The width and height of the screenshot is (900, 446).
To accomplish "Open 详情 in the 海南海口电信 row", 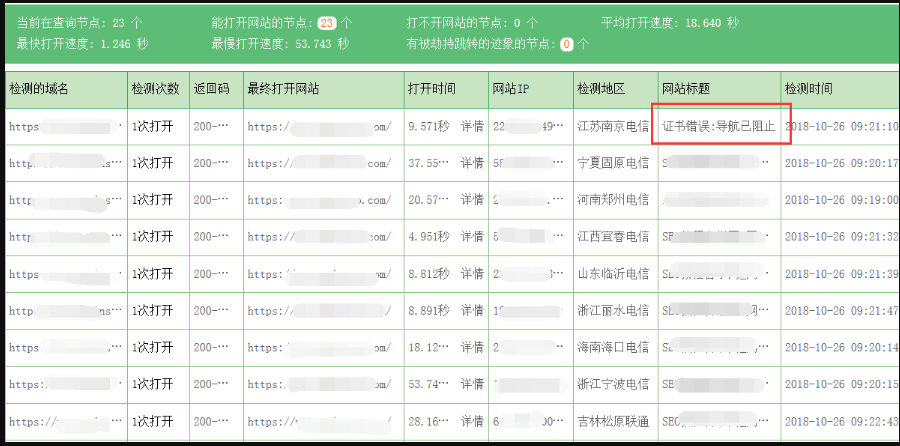I will [x=471, y=347].
